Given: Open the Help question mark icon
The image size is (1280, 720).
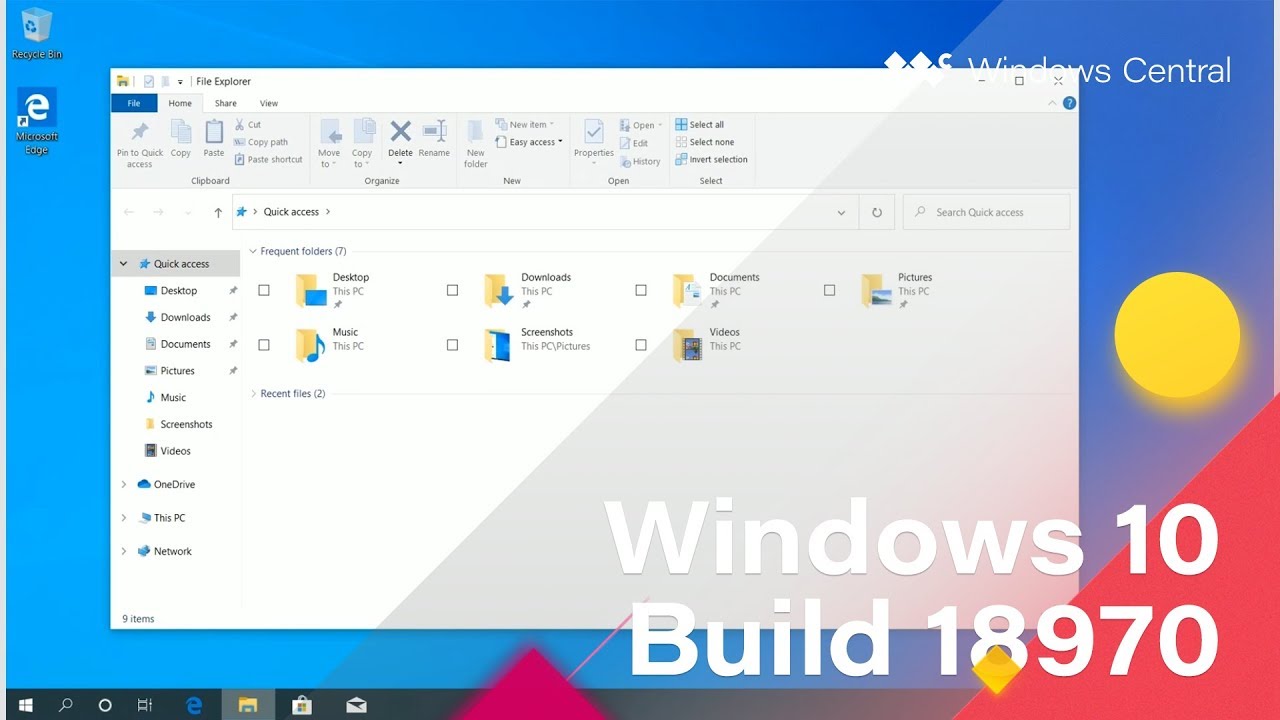Looking at the screenshot, I should point(1070,103).
